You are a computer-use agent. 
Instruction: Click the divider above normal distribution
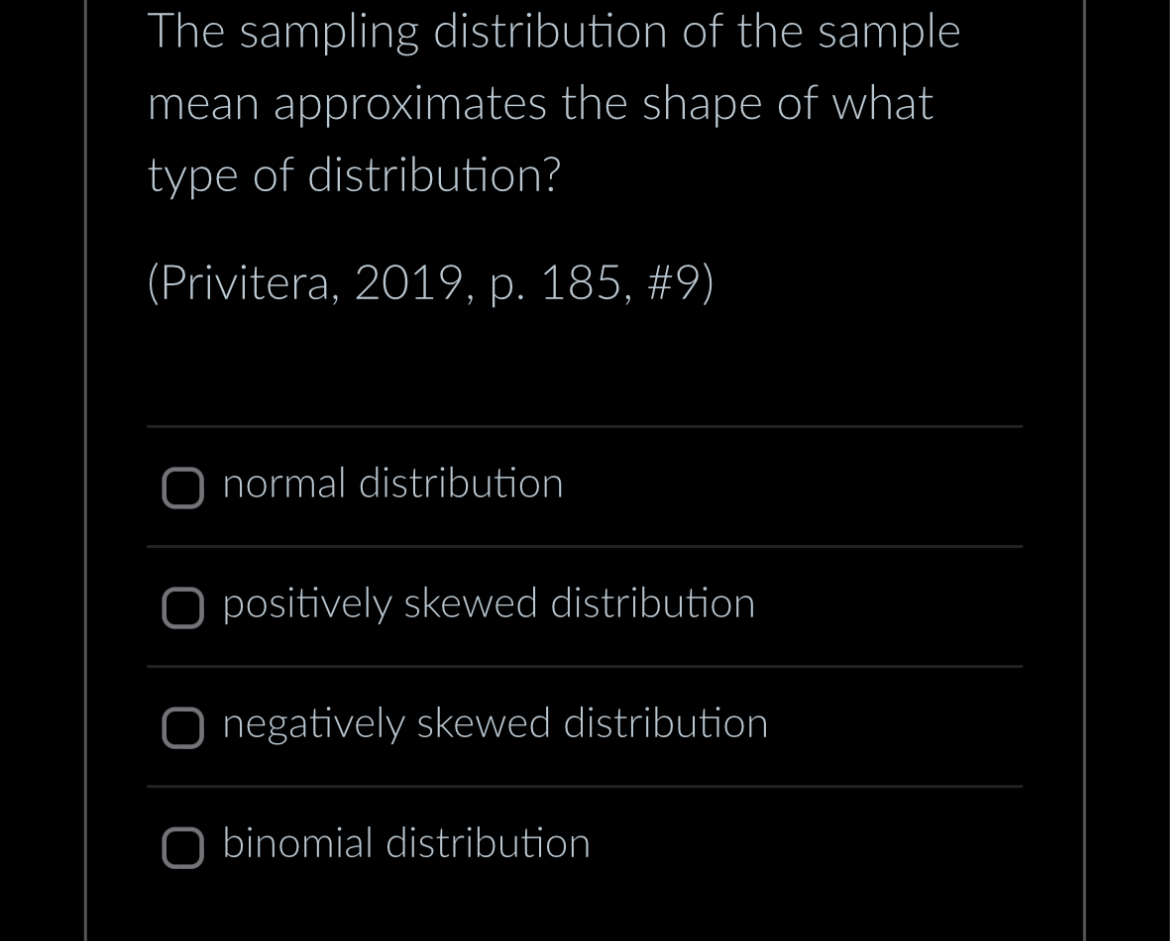pyautogui.click(x=585, y=426)
